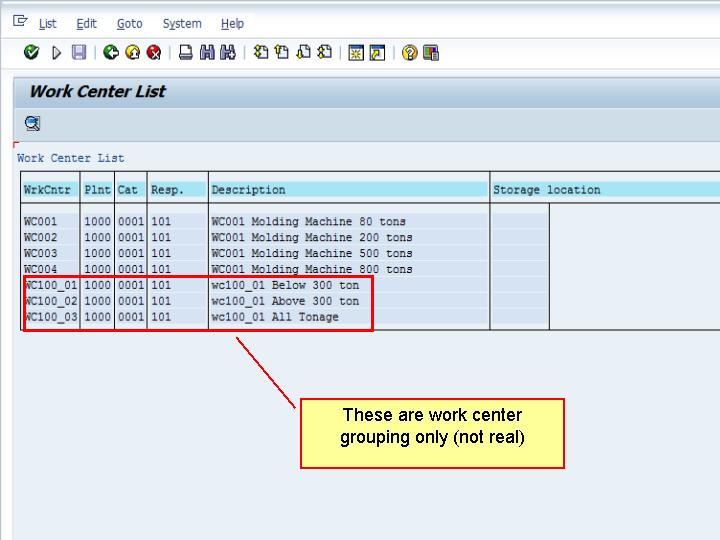Go to Previous Page icon

(x=282, y=52)
